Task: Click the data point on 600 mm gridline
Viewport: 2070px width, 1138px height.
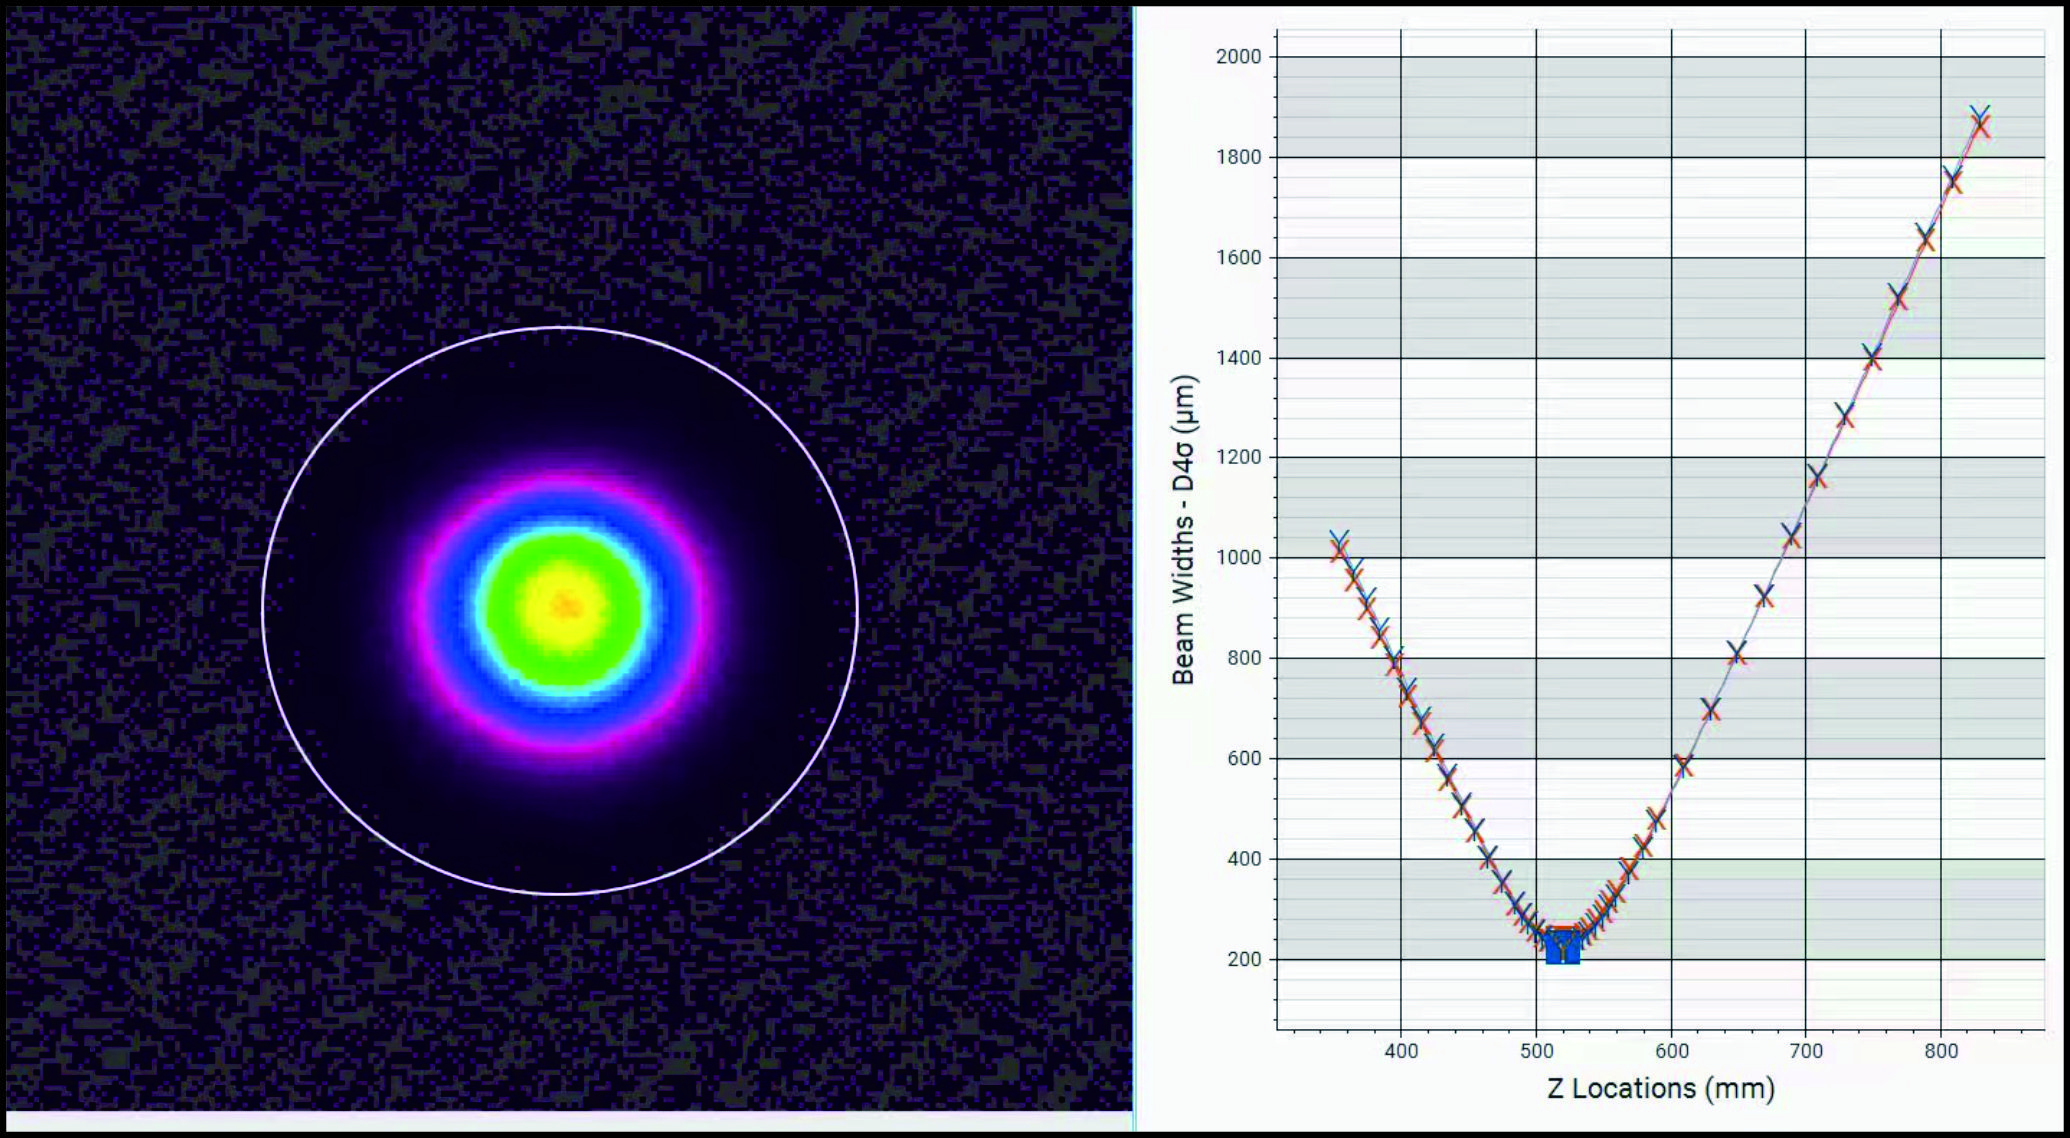Action: point(1683,766)
